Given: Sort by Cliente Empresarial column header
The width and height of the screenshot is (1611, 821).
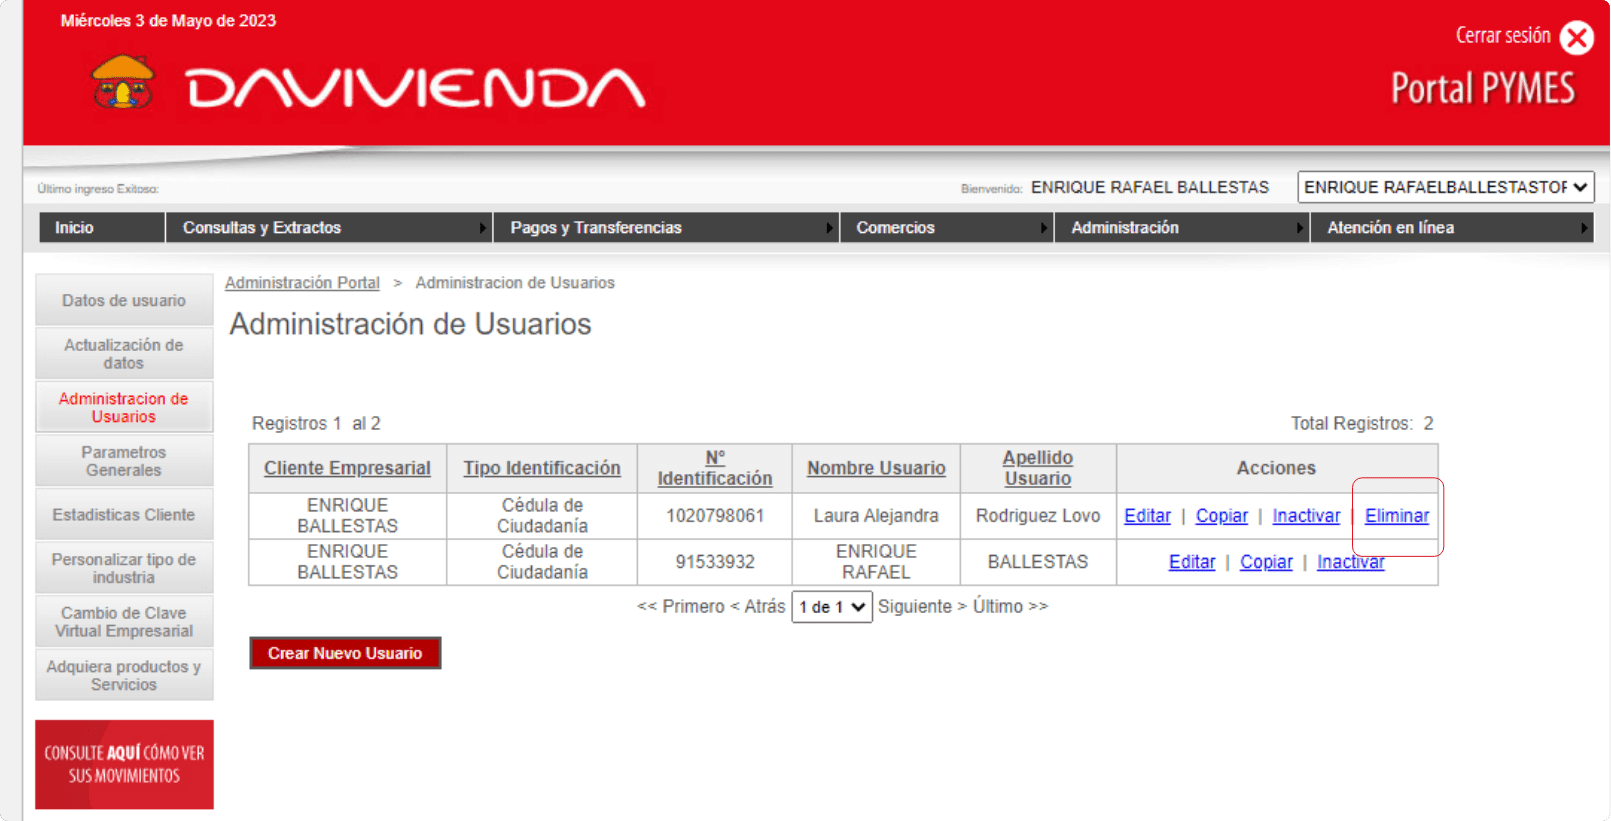Looking at the screenshot, I should coord(347,468).
